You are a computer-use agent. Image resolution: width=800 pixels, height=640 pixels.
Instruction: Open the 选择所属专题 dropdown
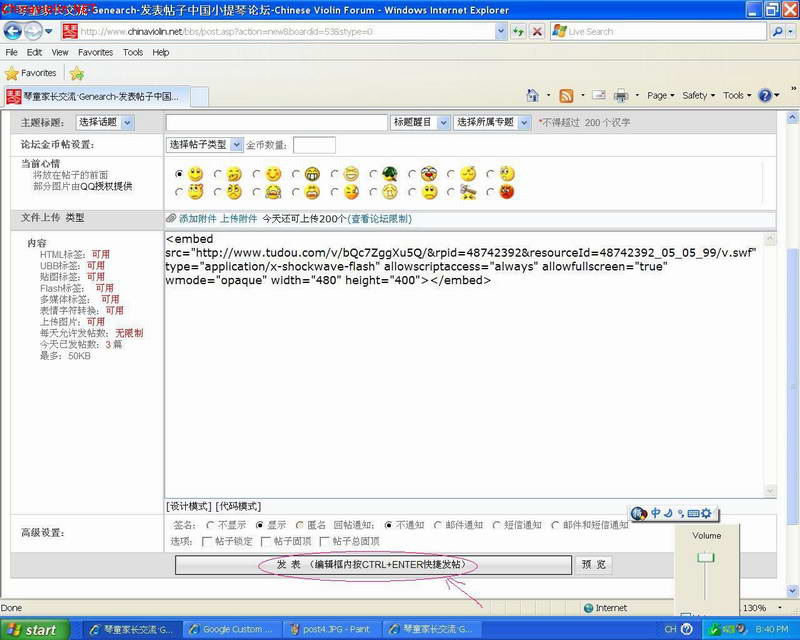point(492,122)
